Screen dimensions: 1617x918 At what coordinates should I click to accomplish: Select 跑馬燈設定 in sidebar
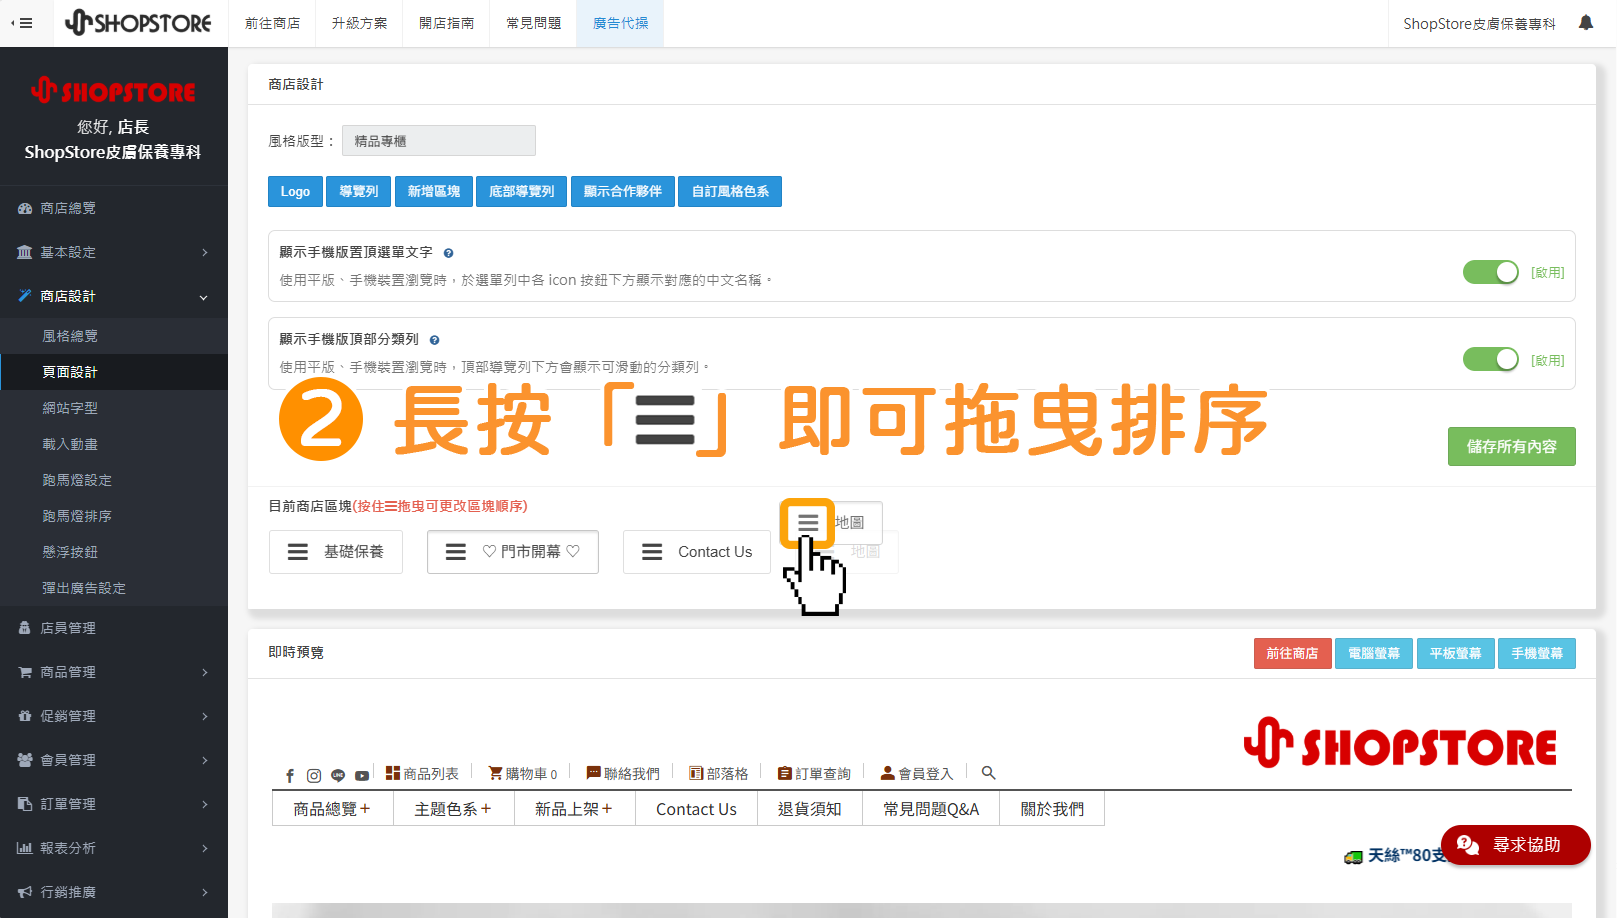pyautogui.click(x=114, y=480)
